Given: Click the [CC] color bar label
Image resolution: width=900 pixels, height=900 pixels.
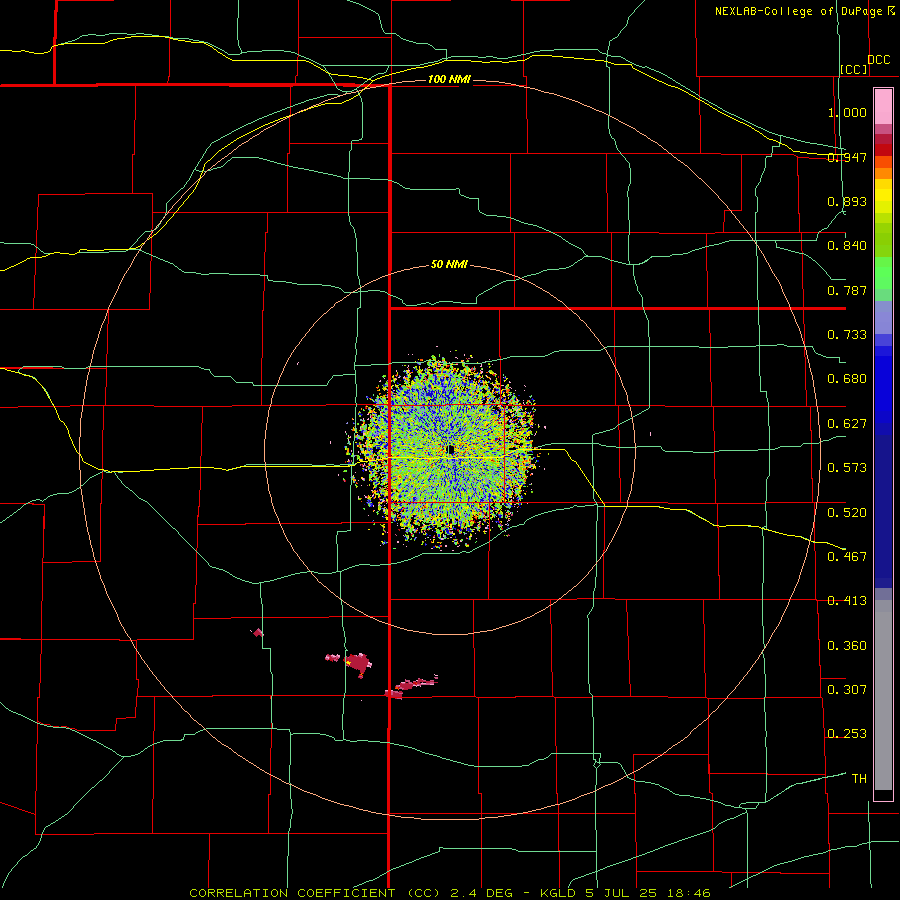Looking at the screenshot, I should click(854, 69).
